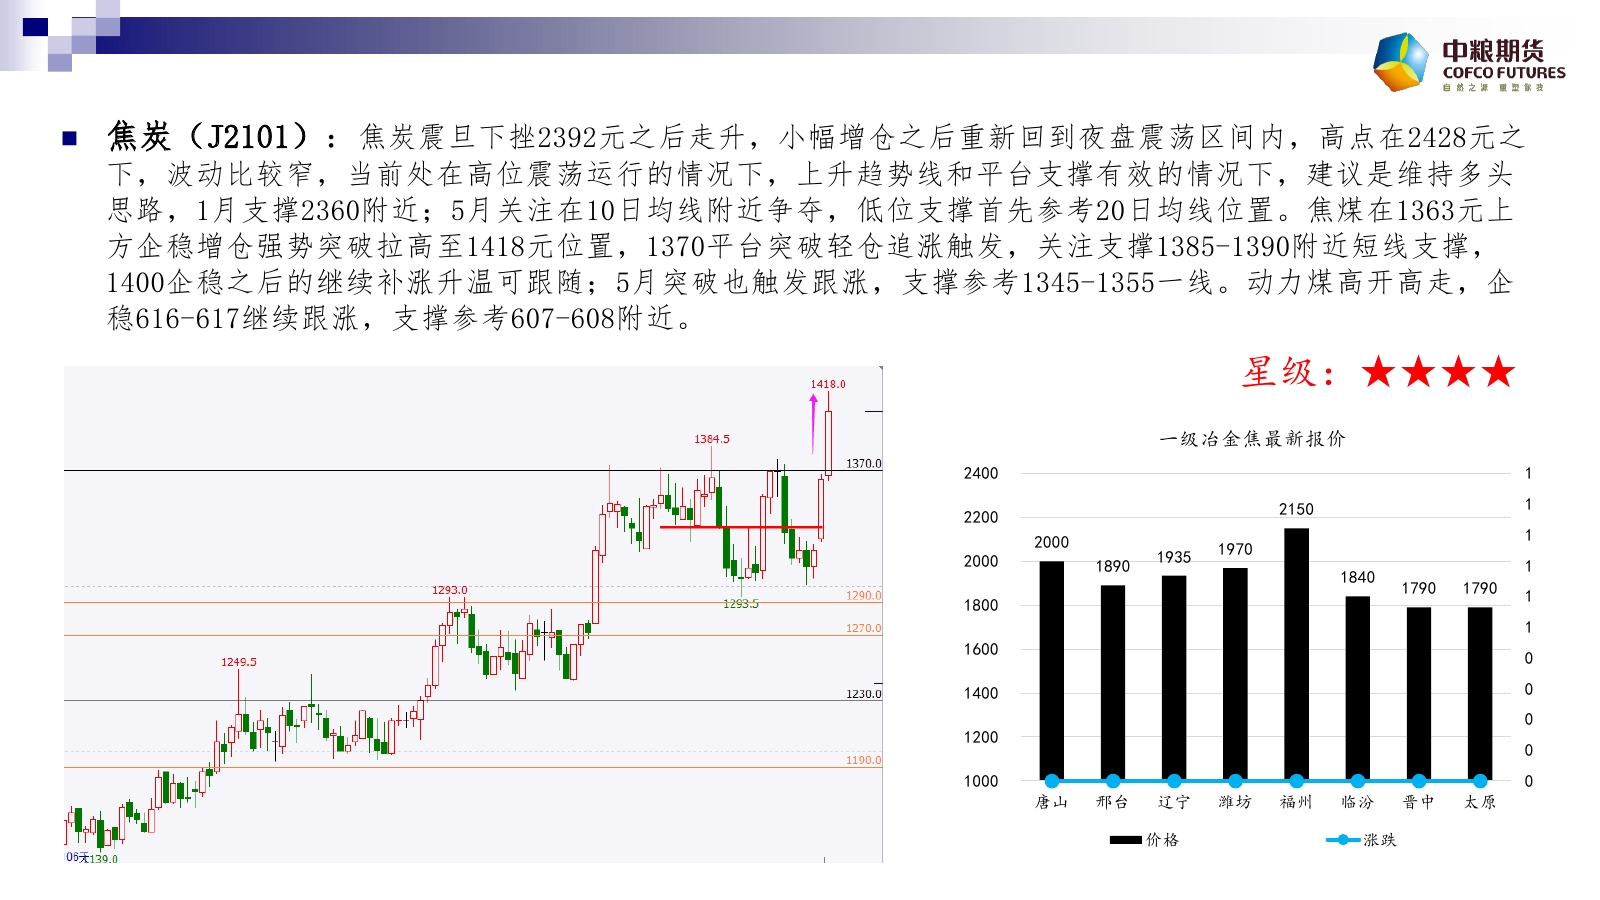Select the black 价格 legend swatch

point(1125,840)
